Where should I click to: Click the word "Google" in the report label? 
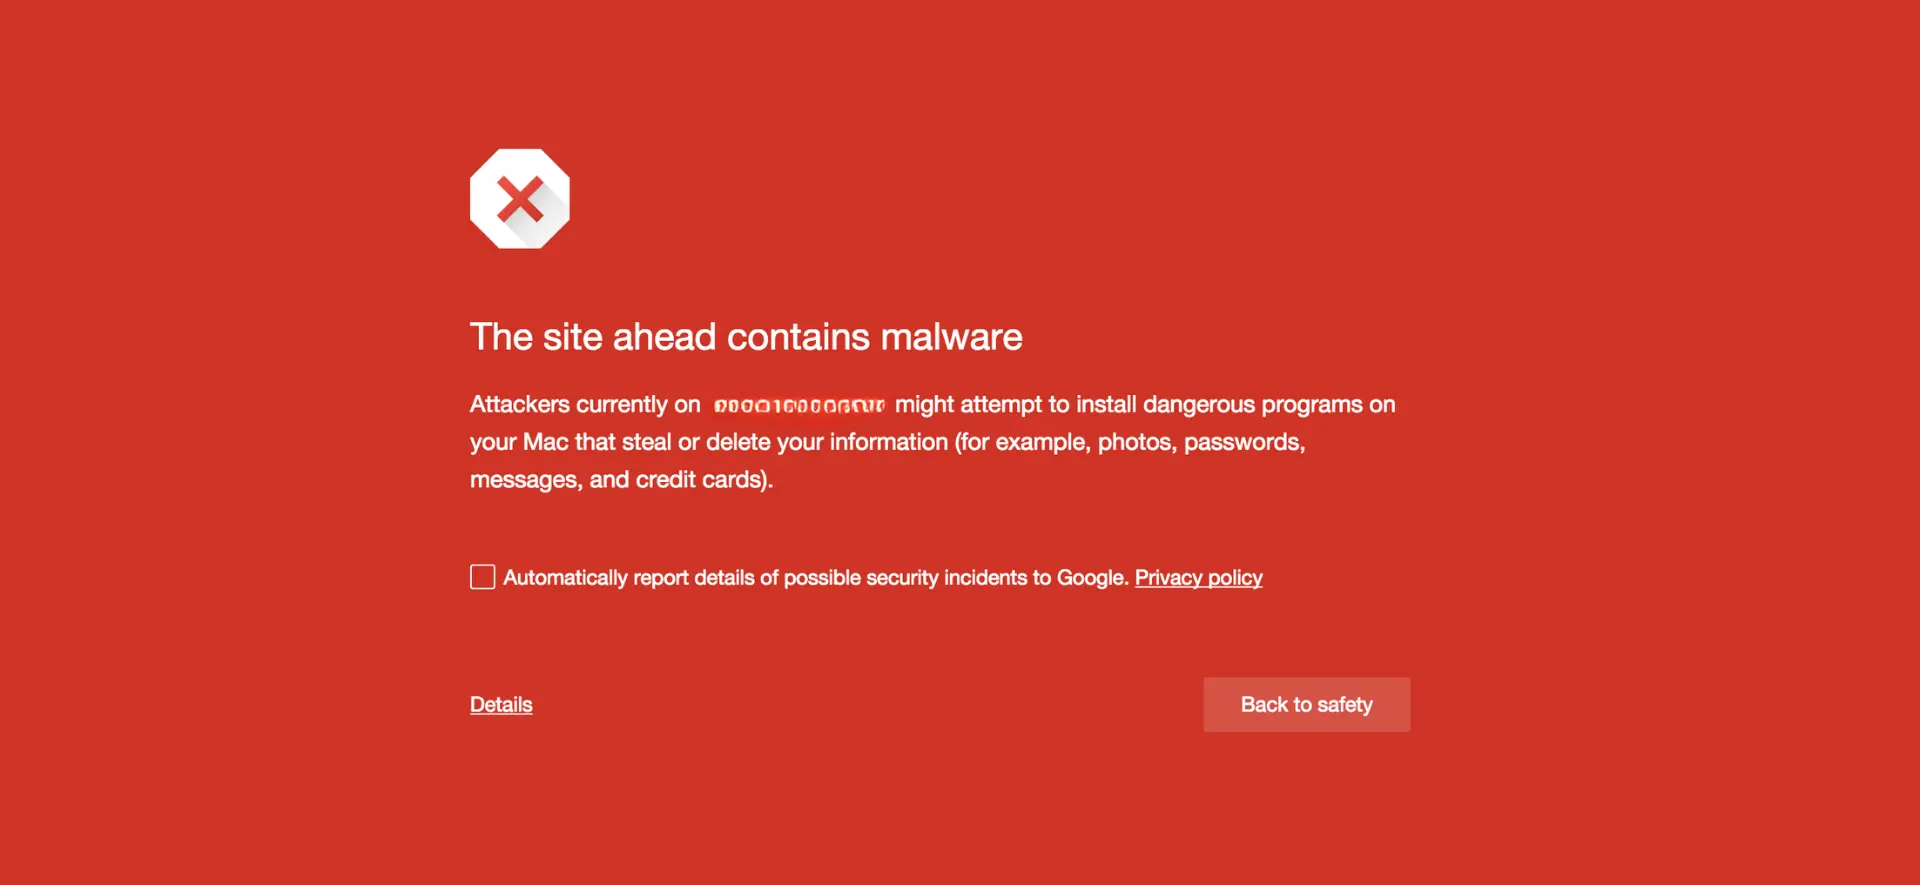pyautogui.click(x=1090, y=578)
